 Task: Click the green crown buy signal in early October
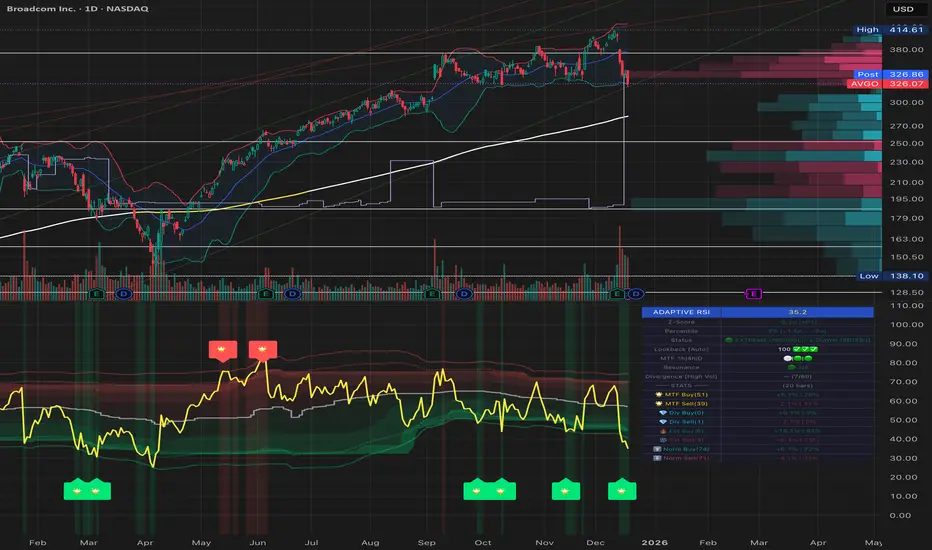pyautogui.click(x=501, y=489)
